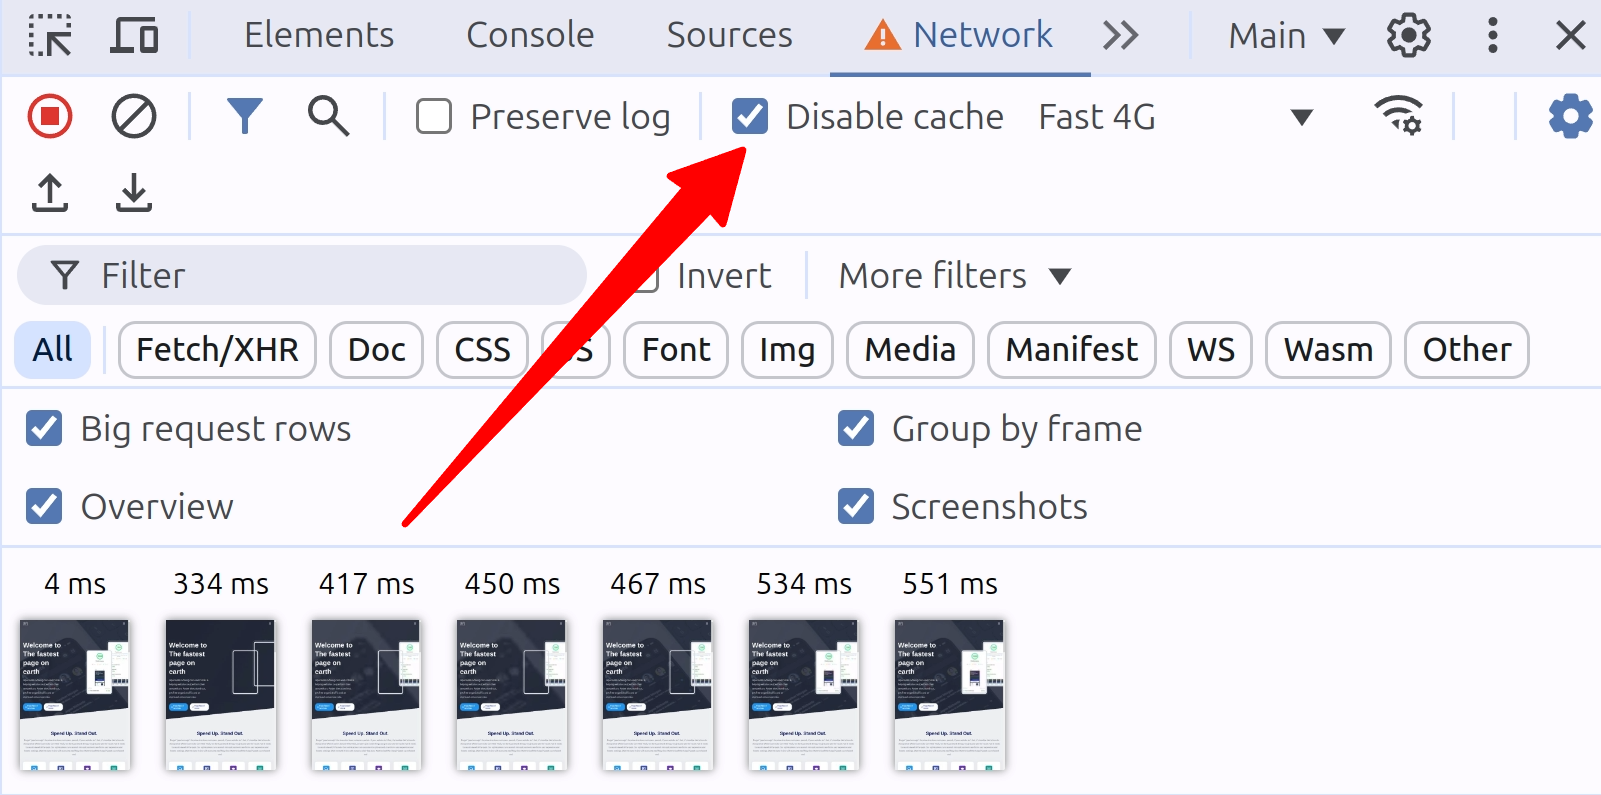Switch to the Sources tab
Viewport: 1601px width, 795px height.
pyautogui.click(x=729, y=36)
